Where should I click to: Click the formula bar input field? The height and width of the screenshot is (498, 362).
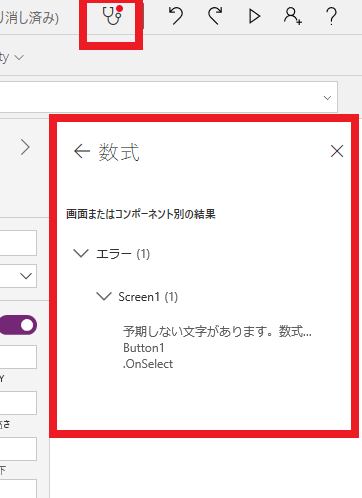(x=168, y=97)
